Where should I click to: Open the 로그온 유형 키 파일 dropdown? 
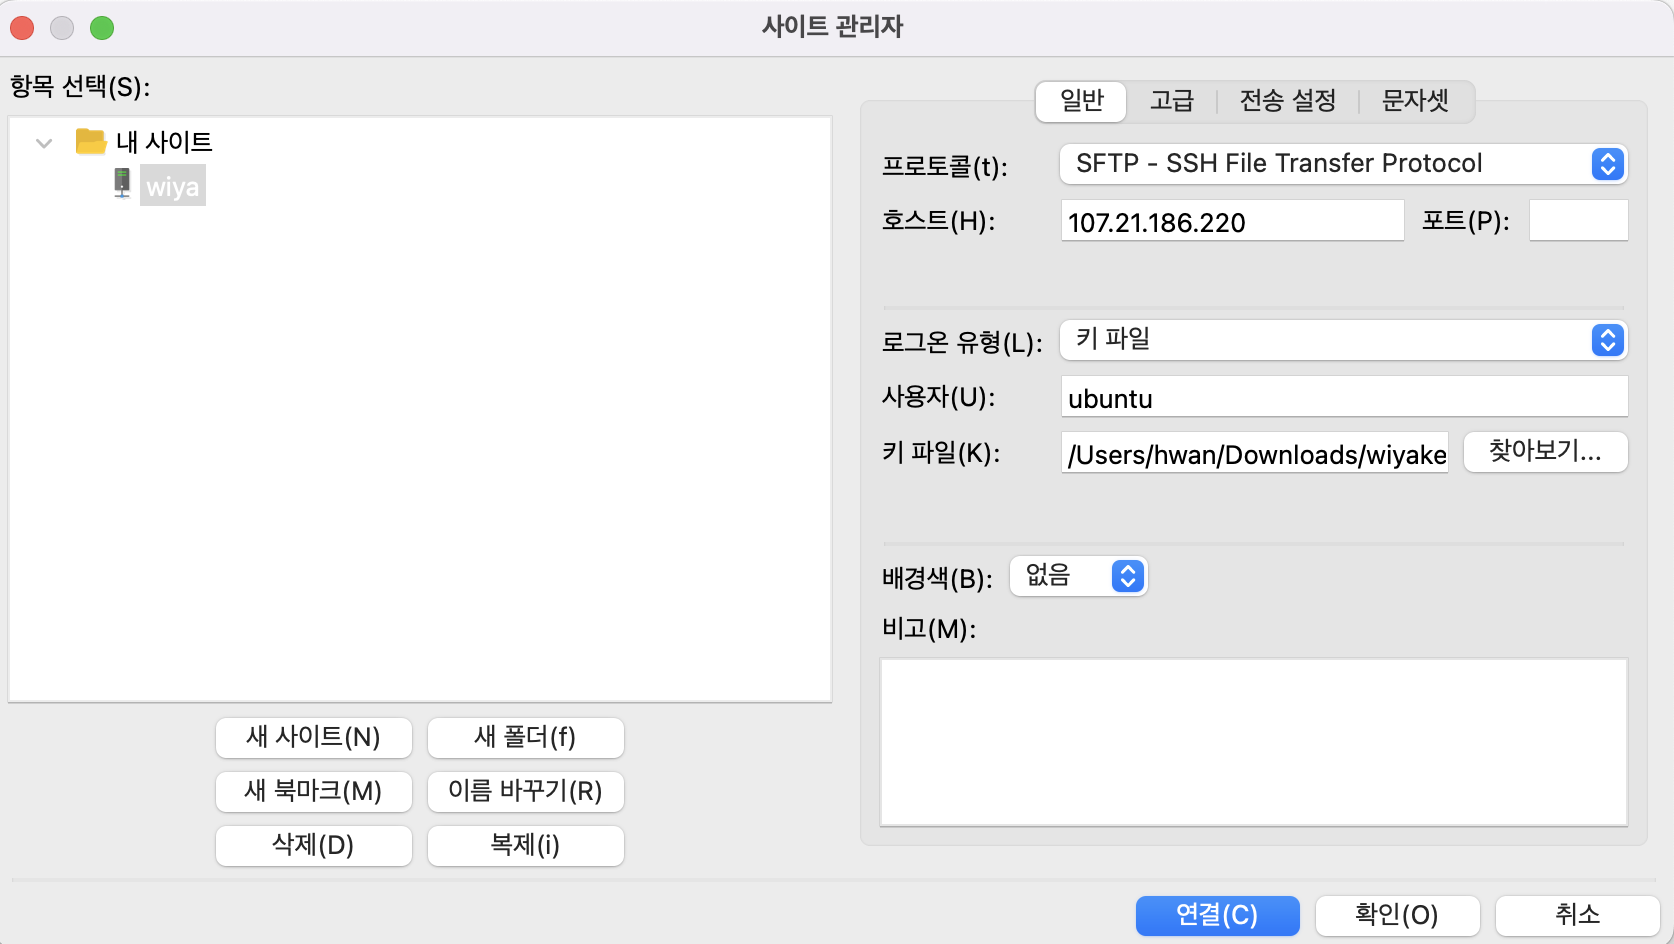pos(1343,340)
